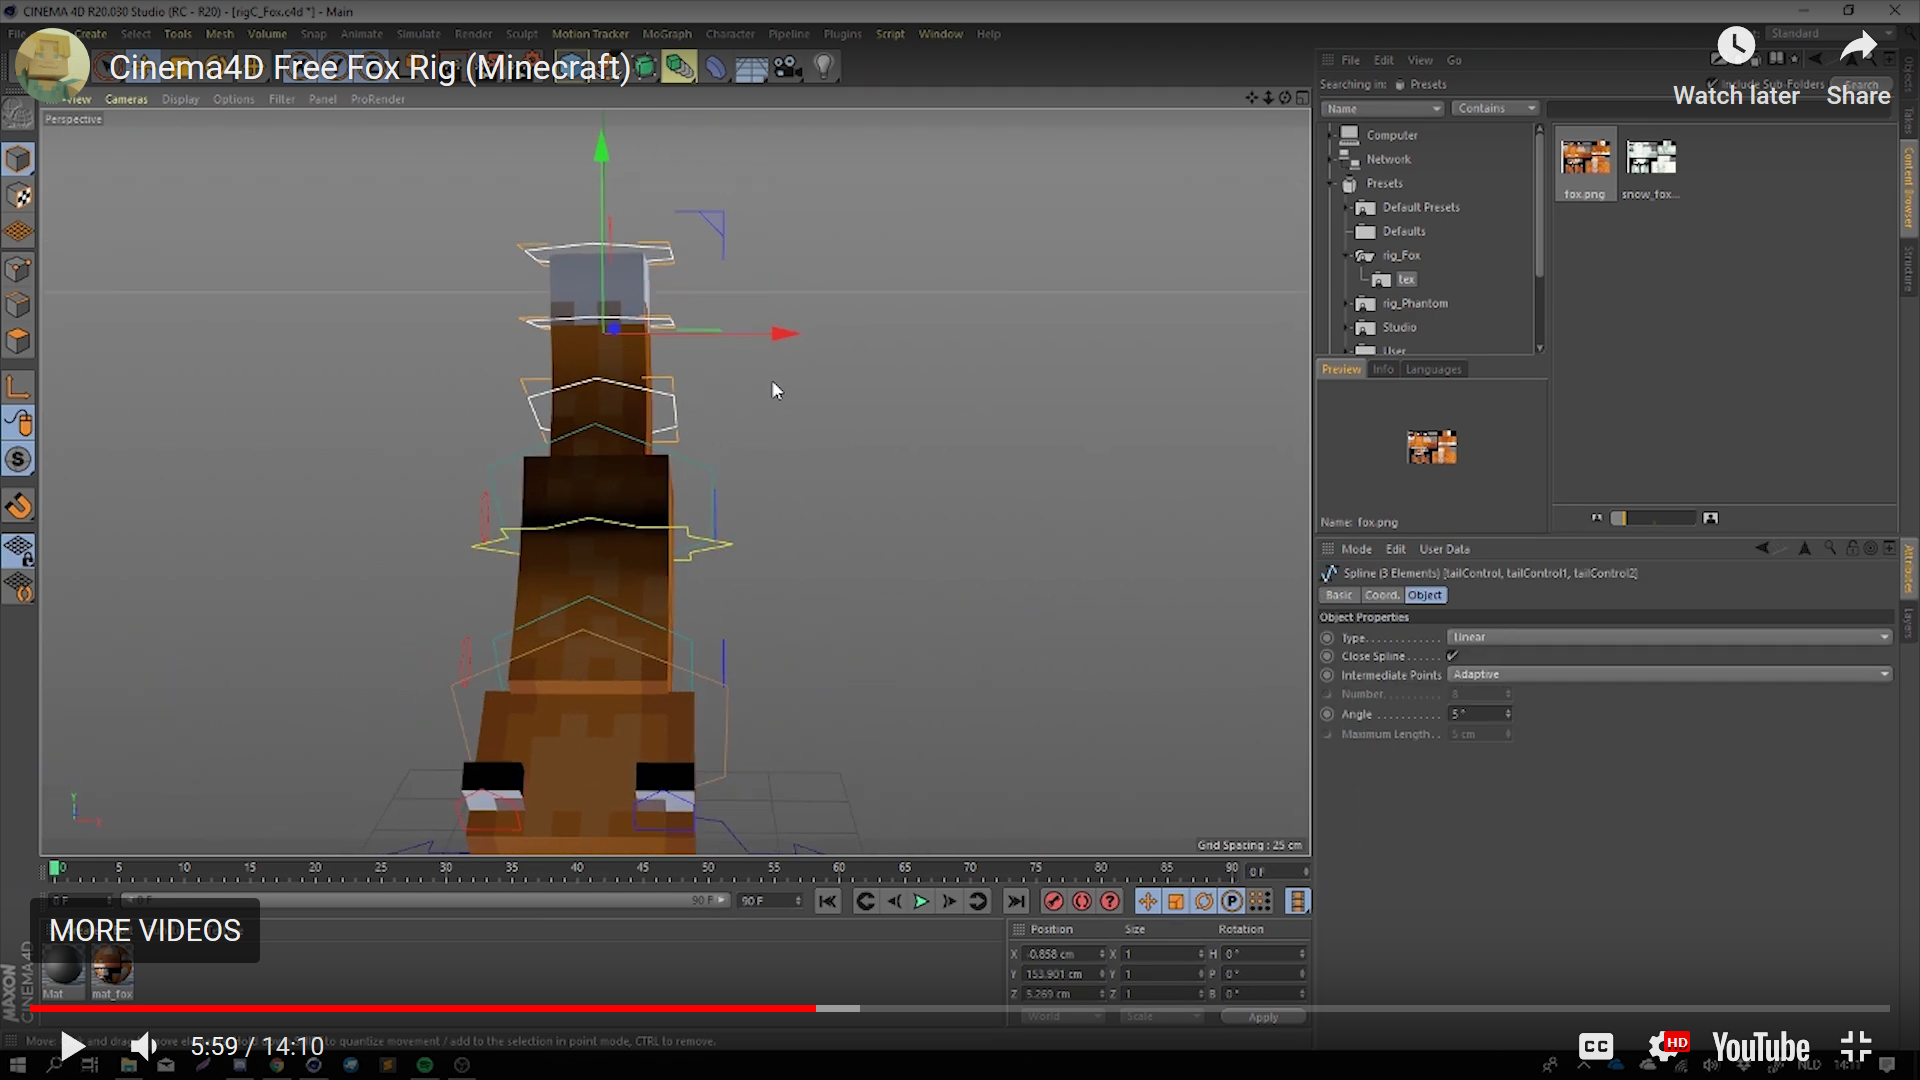Image resolution: width=1920 pixels, height=1080 pixels.
Task: Select the axis L-shaped icon
Action: tap(19, 386)
